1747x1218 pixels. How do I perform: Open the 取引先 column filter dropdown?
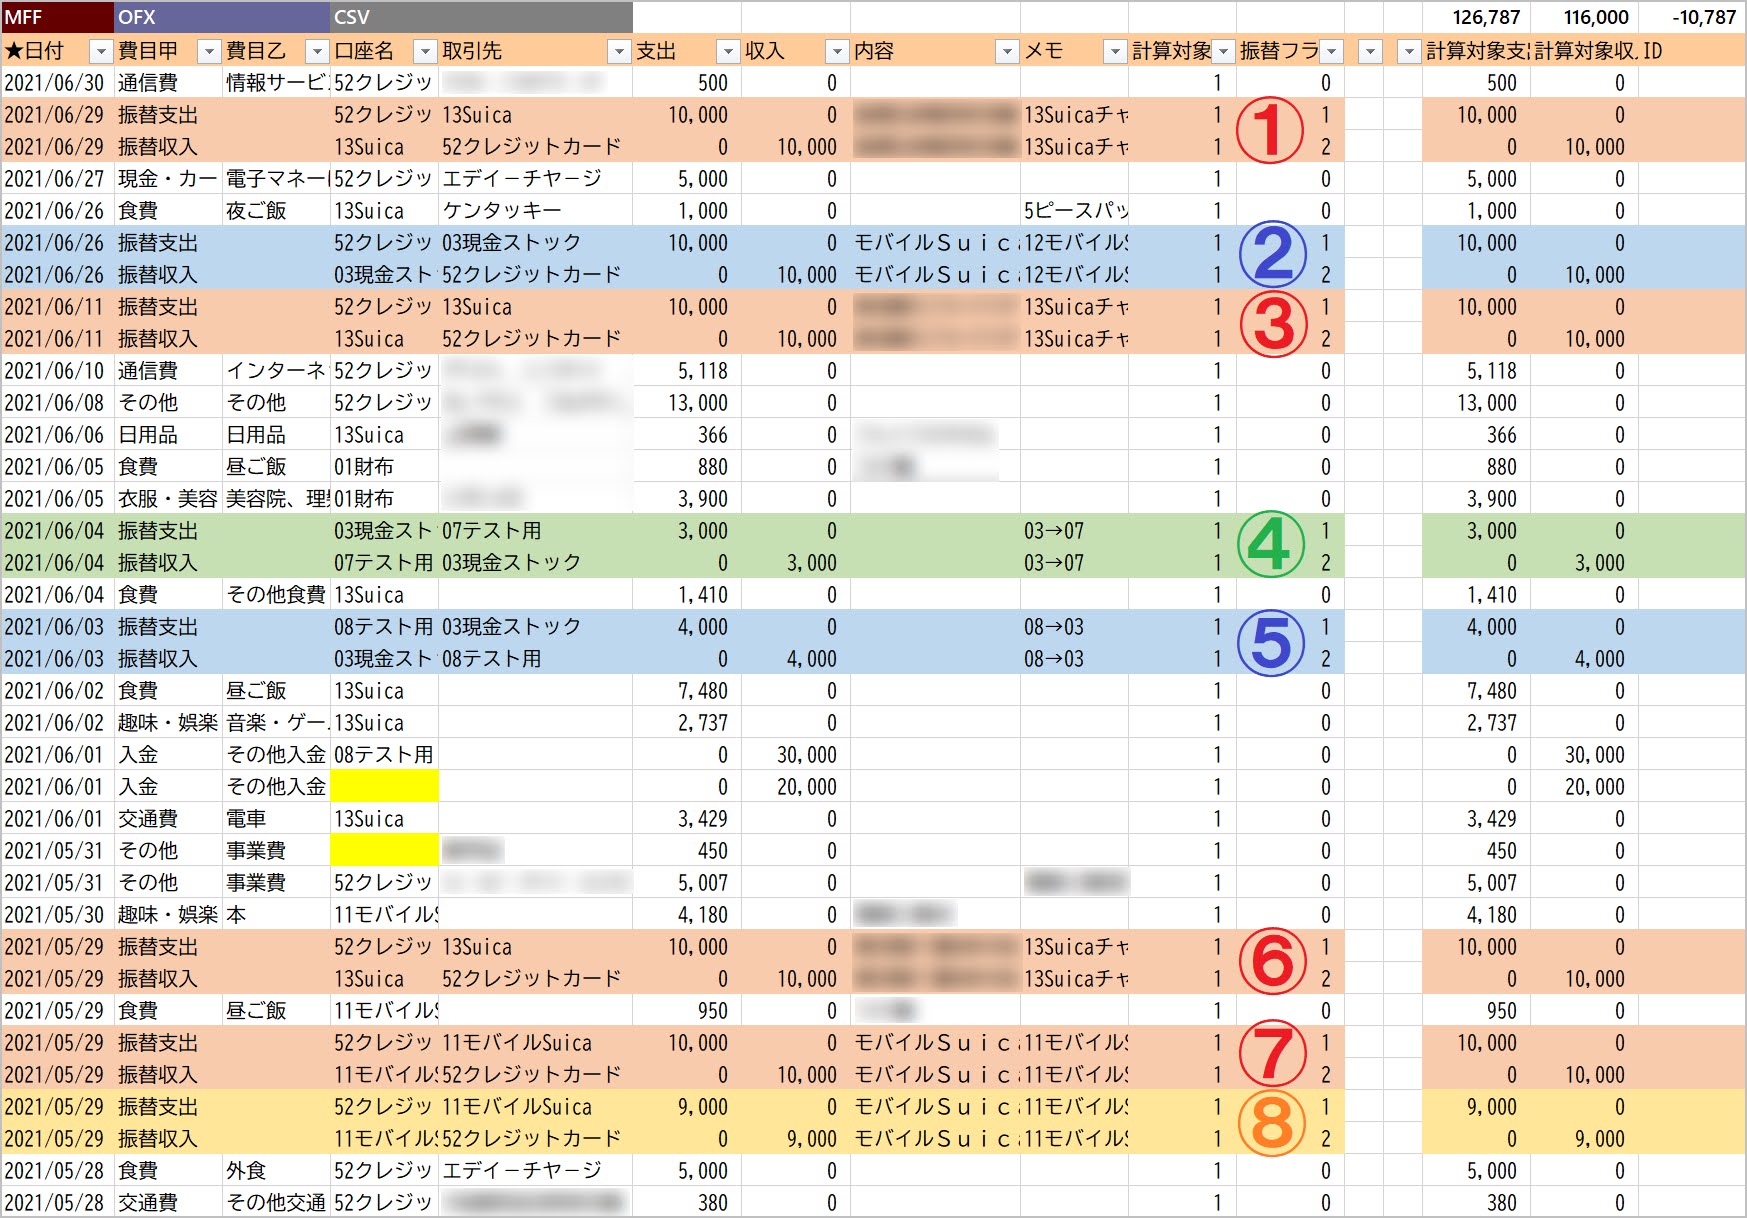[x=619, y=51]
